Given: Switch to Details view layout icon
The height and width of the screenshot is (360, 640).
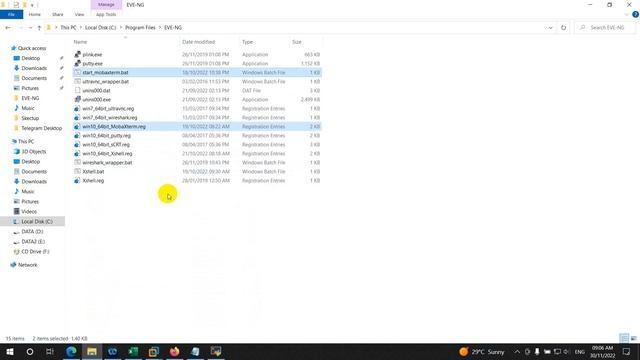Looking at the screenshot, I should (624, 338).
